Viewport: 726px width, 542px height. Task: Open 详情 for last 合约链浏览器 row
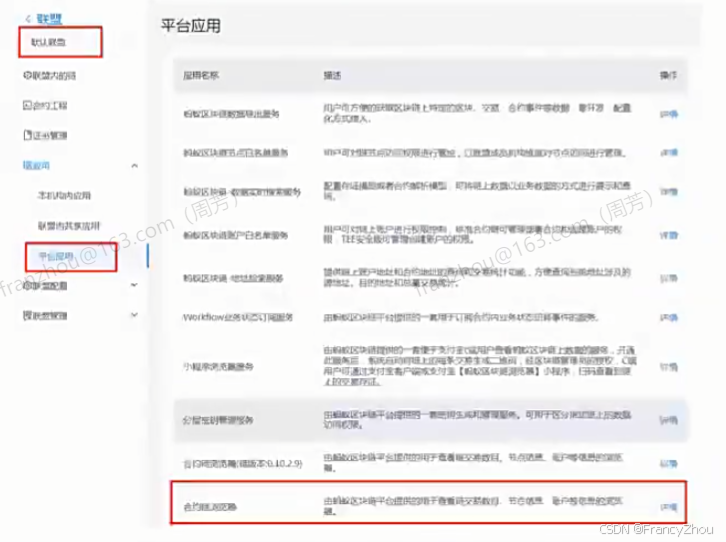[x=669, y=507]
